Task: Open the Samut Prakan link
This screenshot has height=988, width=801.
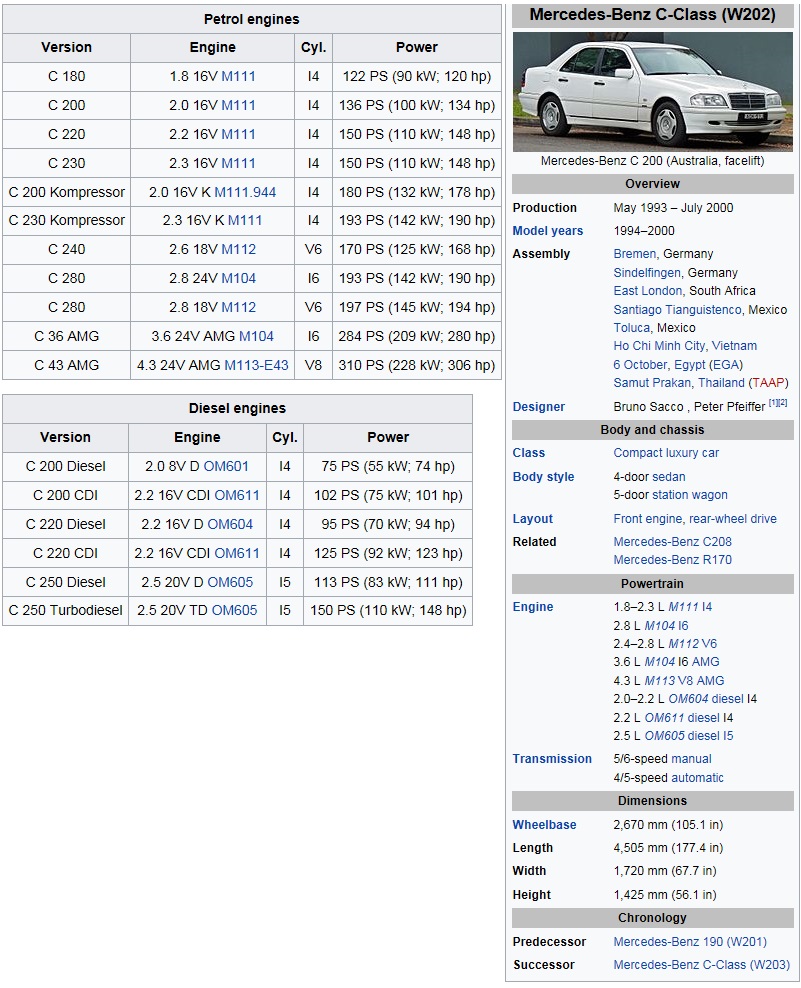Action: 652,383
